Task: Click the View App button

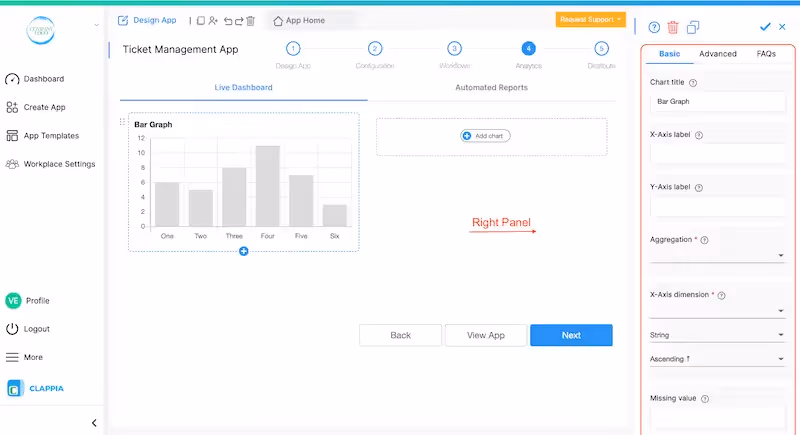Action: pos(486,335)
